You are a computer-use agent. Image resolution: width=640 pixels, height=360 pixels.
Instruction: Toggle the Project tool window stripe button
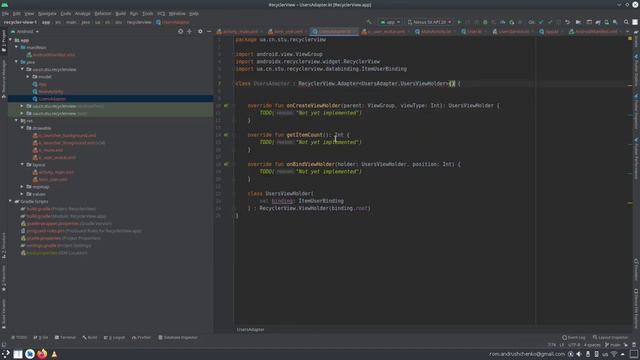click(4, 41)
